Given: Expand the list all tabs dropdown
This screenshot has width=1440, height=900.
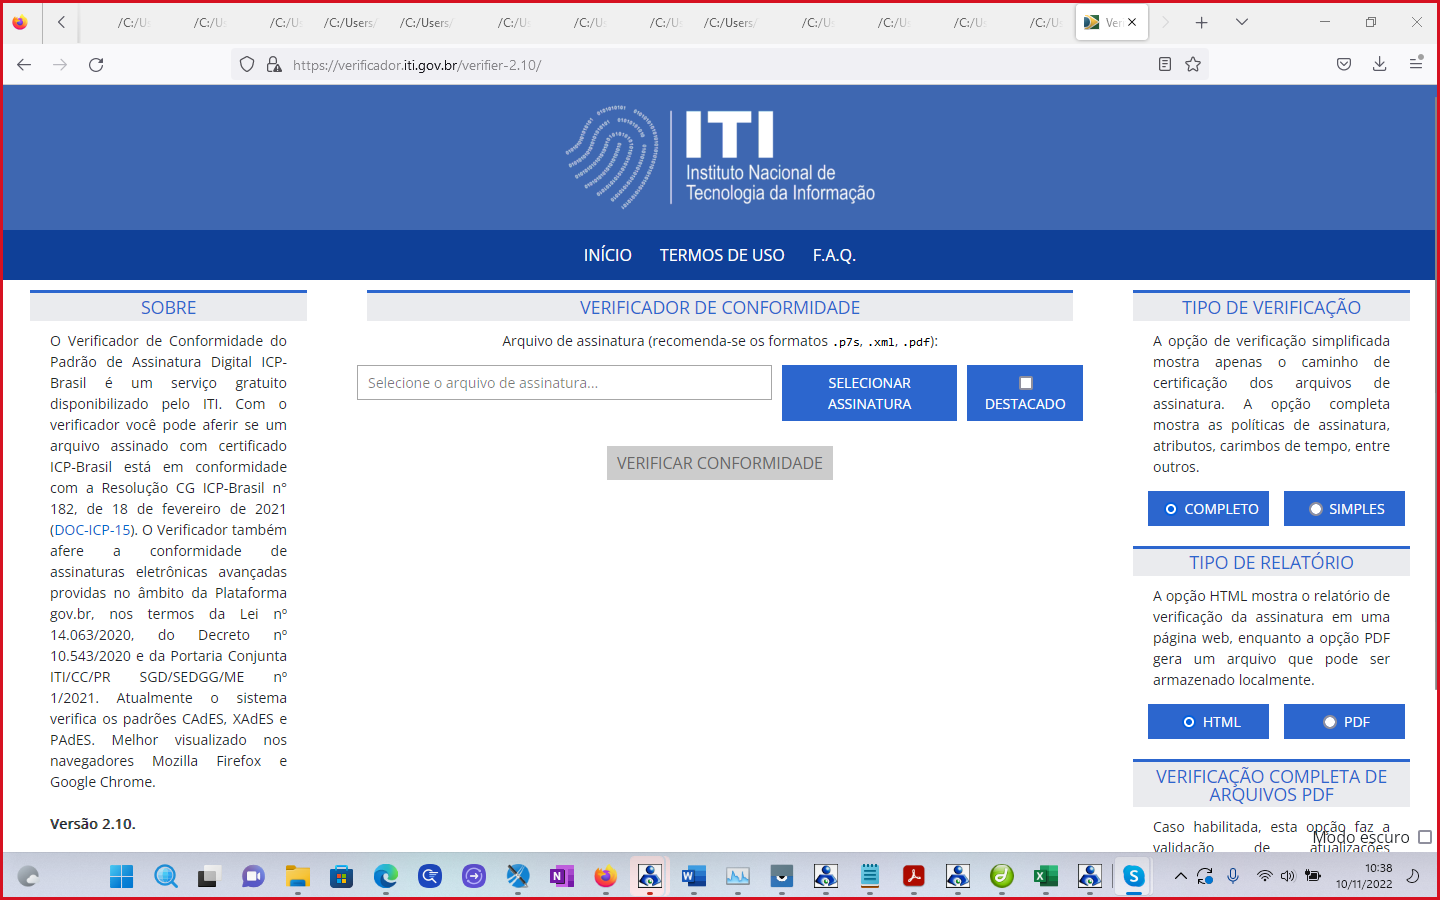Looking at the screenshot, I should (1242, 22).
